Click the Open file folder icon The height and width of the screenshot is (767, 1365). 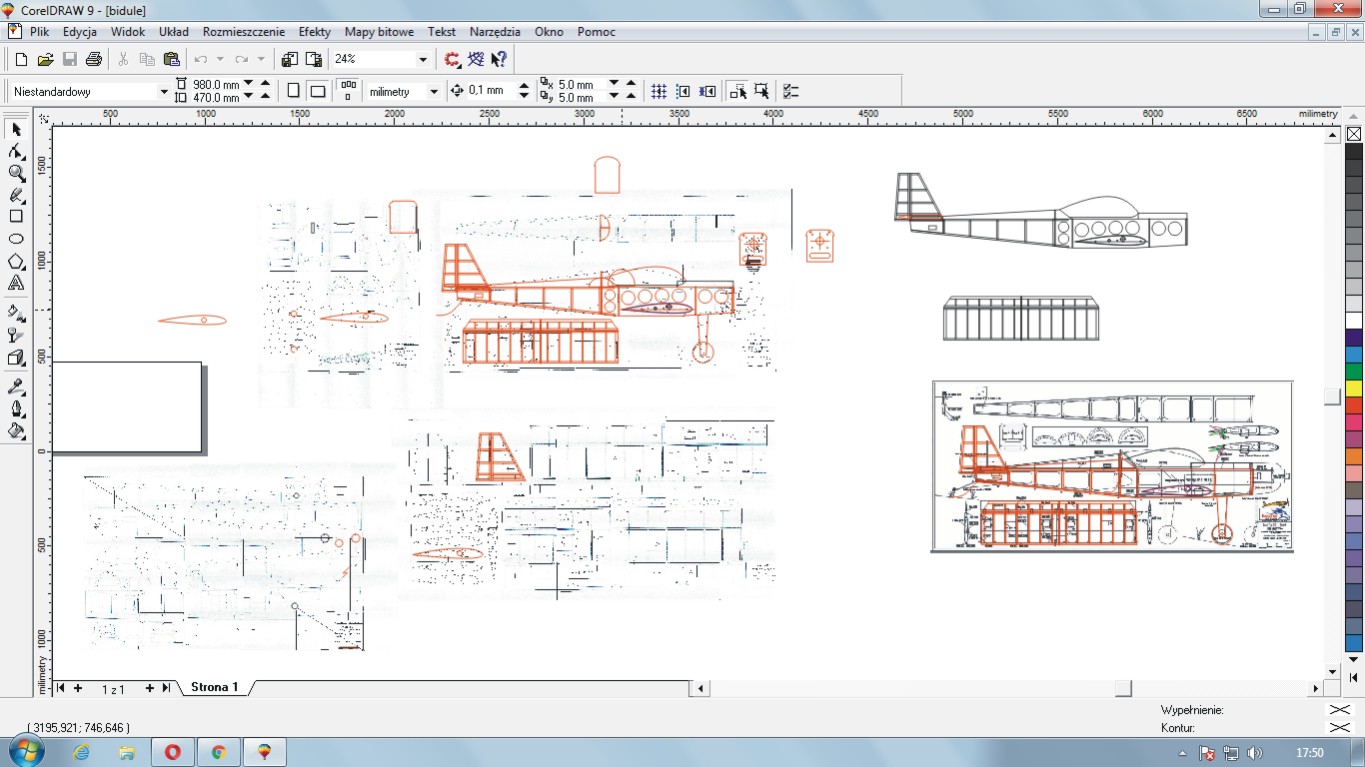45,59
